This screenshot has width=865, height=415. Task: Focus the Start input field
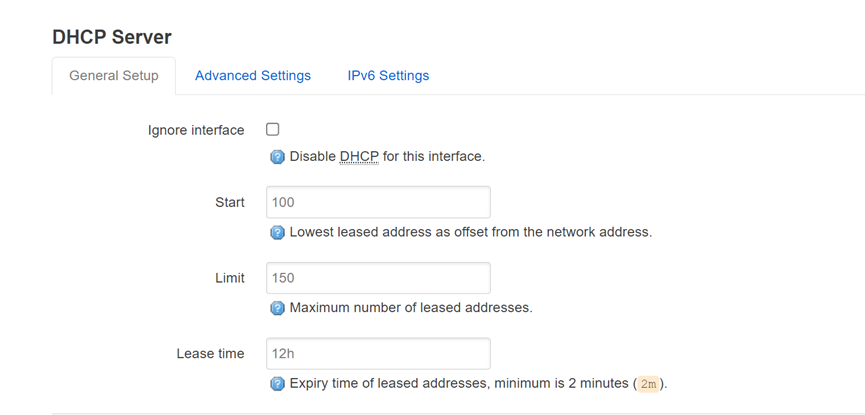pos(378,202)
